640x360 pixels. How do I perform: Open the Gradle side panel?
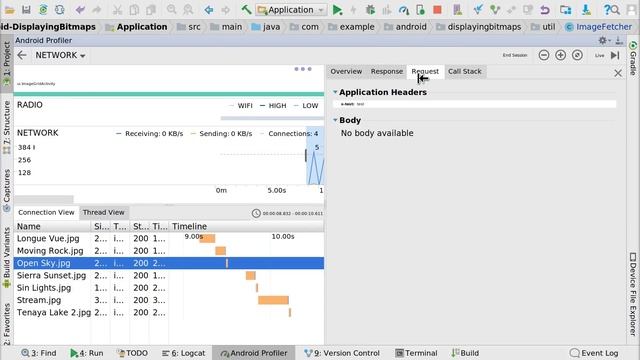pyautogui.click(x=633, y=58)
